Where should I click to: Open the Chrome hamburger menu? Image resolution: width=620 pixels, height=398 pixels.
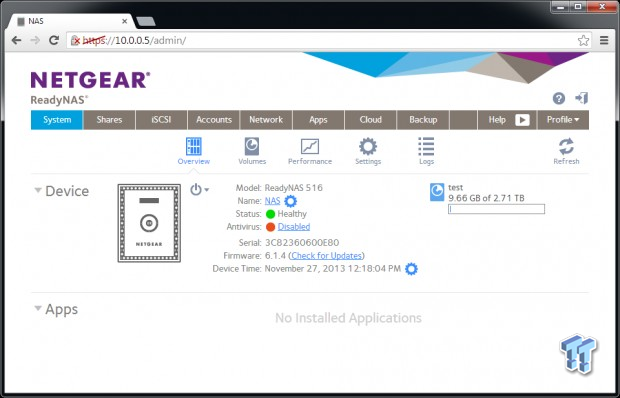pos(604,40)
